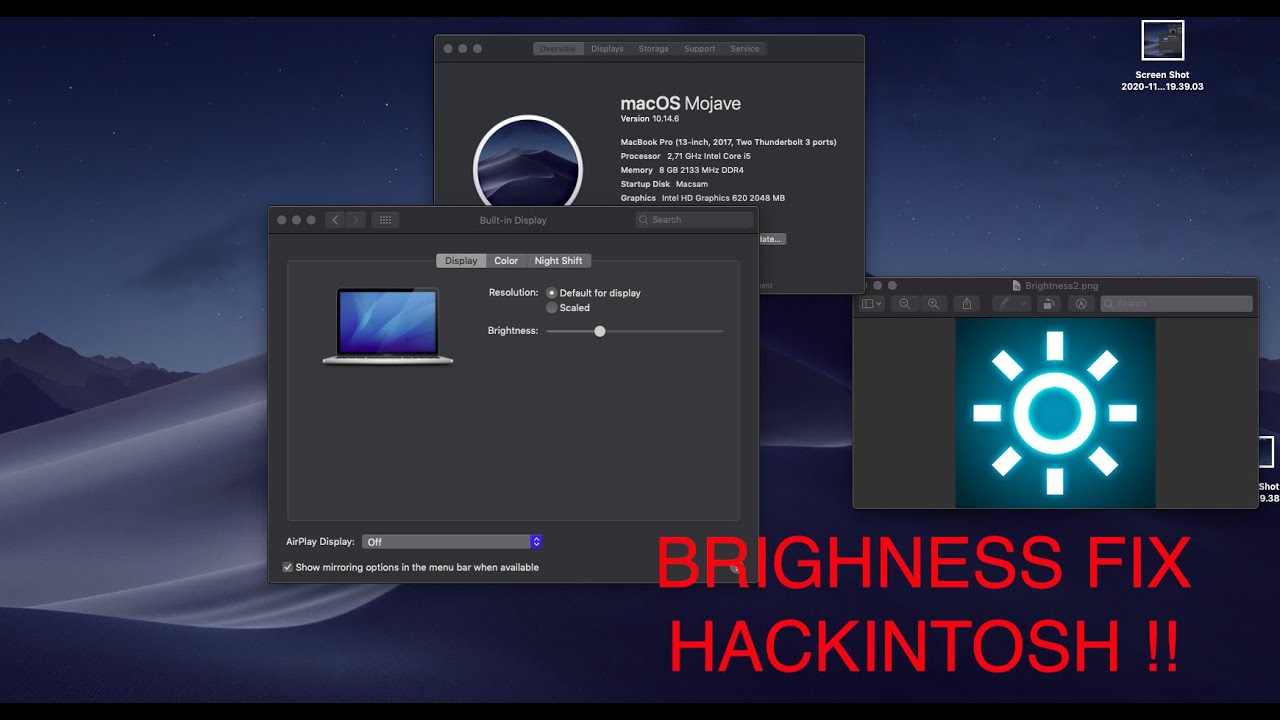This screenshot has width=1280, height=720.
Task: Click the 'Built-in Display' window title
Action: (513, 220)
